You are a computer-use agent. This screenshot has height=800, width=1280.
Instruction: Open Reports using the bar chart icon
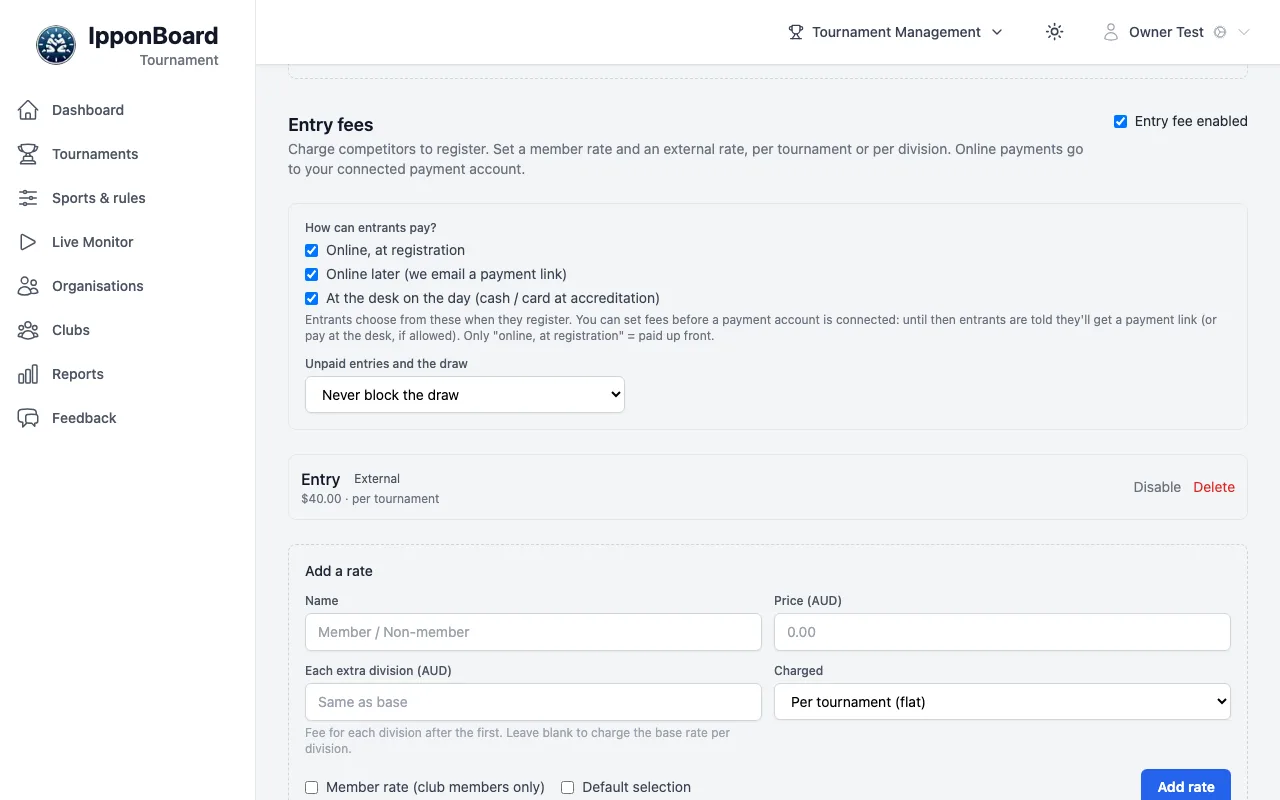[x=28, y=374]
